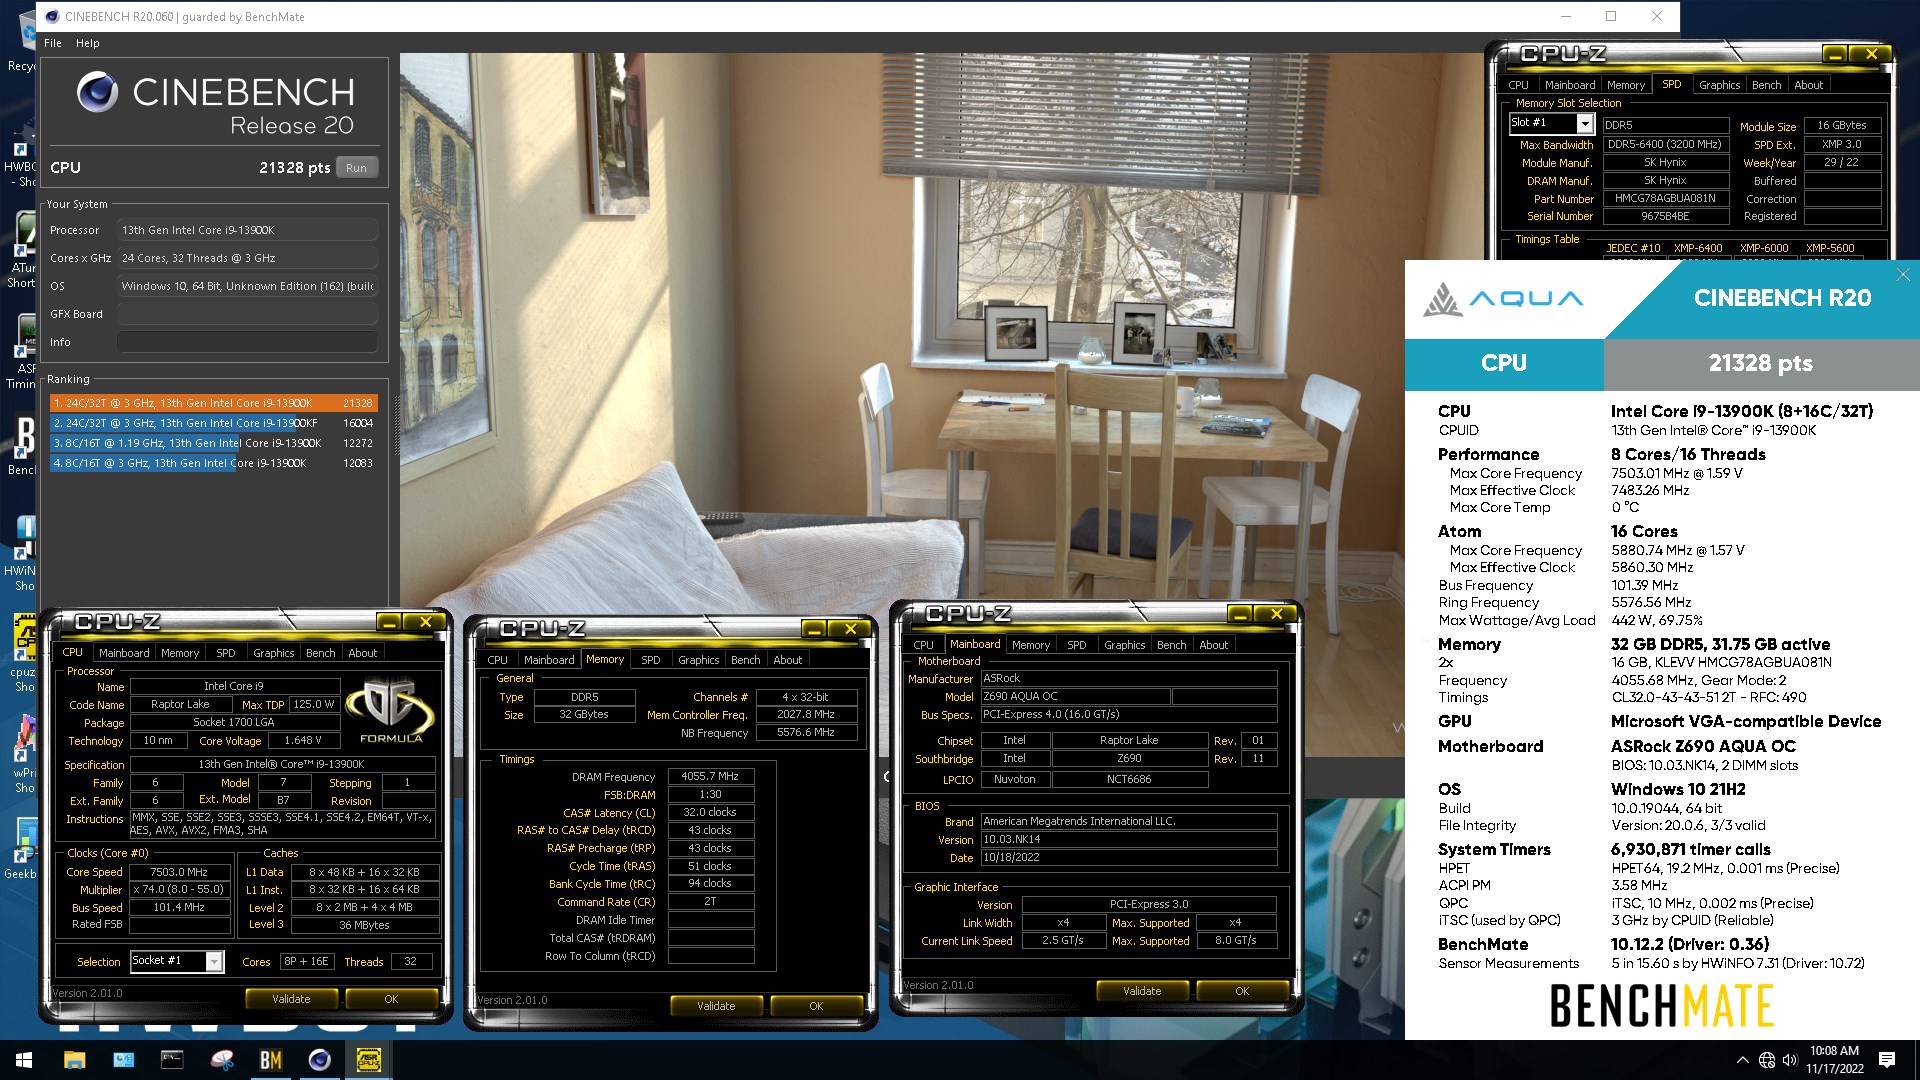Click OK in the CPU-Z Memory window

tap(816, 1006)
